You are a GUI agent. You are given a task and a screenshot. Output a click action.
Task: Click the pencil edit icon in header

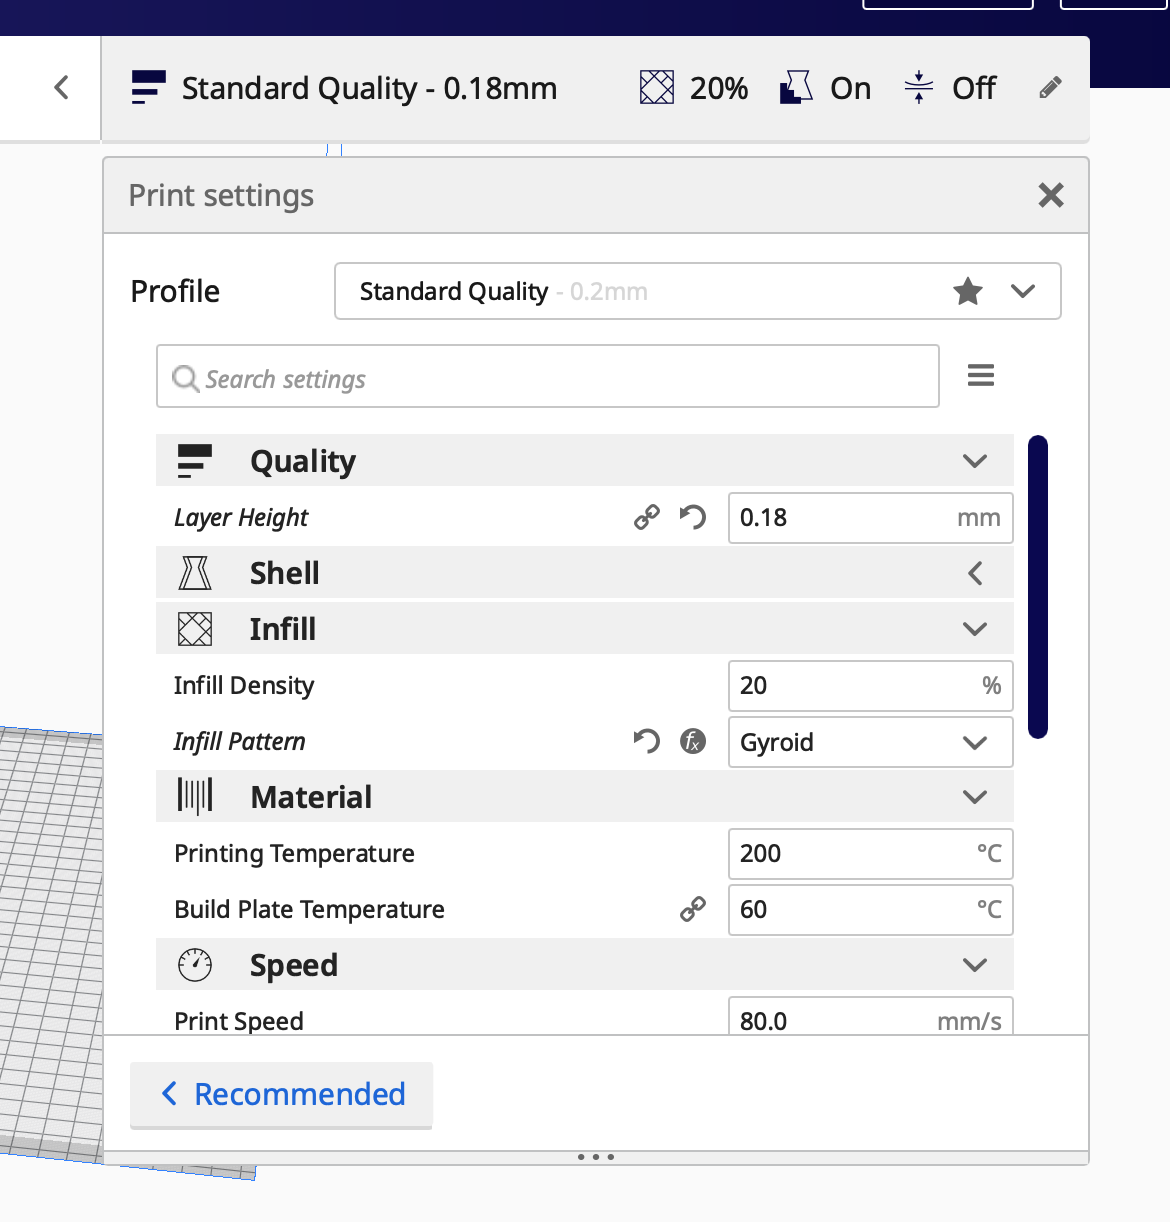(1050, 88)
